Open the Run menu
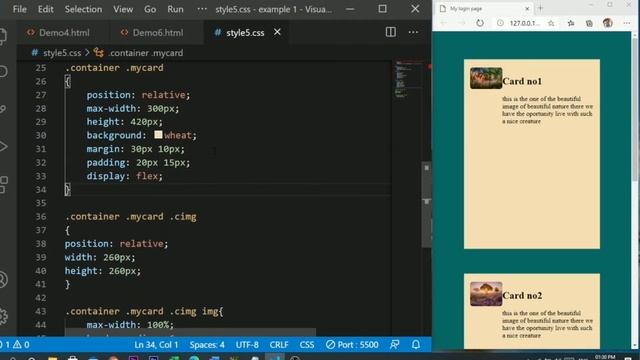 175,9
